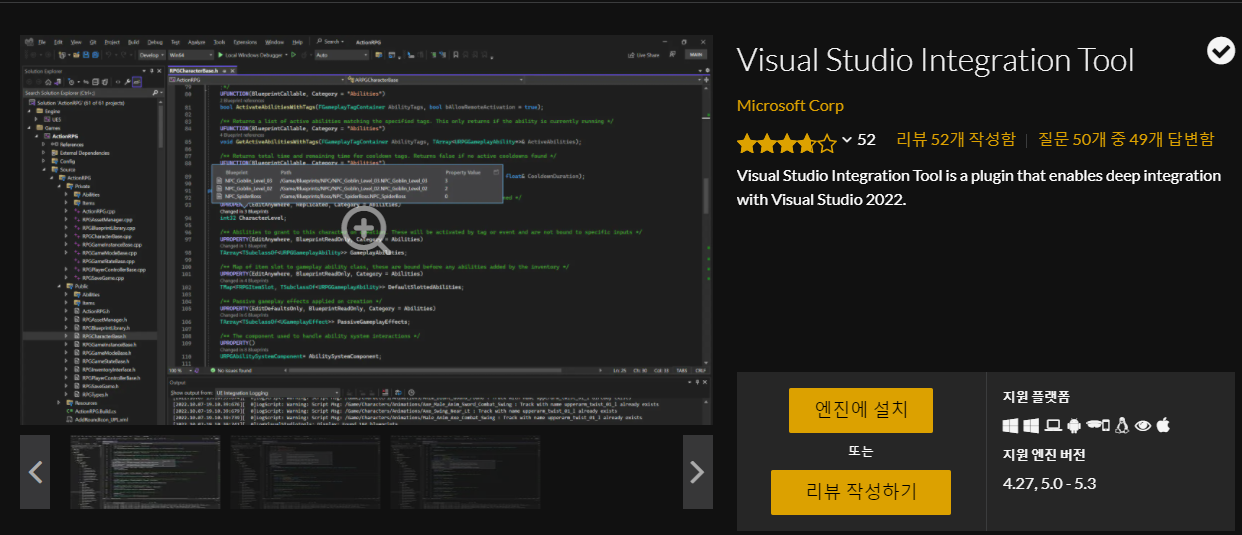Screen dimensions: 1242x535
Task: Click the smartphone iOS platform icon
Action: tap(1106, 427)
